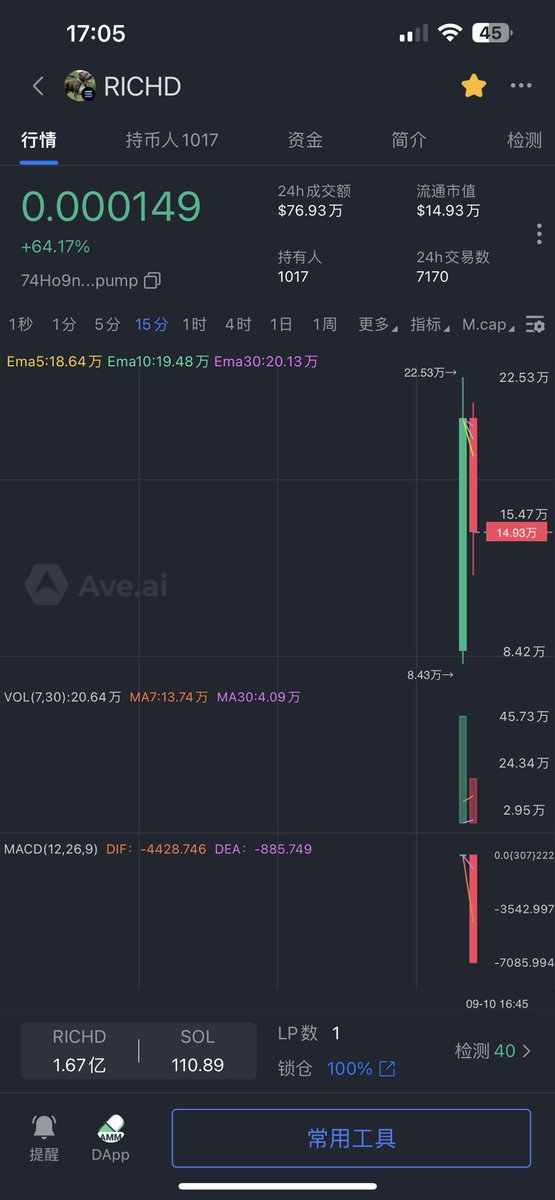Expand the 更多 timeframe dropdown
Viewport: 555px width, 1200px height.
377,324
